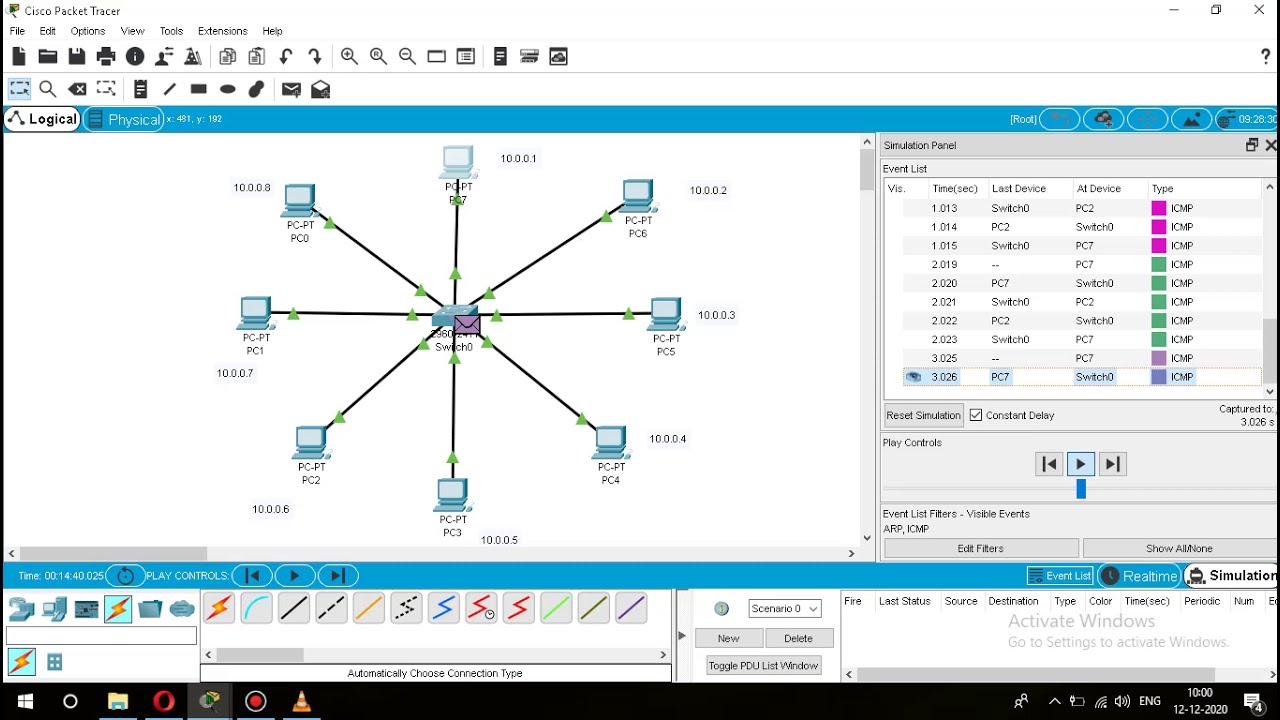The width and height of the screenshot is (1280, 720).
Task: Select the Inspect magnifier tool
Action: click(x=47, y=90)
